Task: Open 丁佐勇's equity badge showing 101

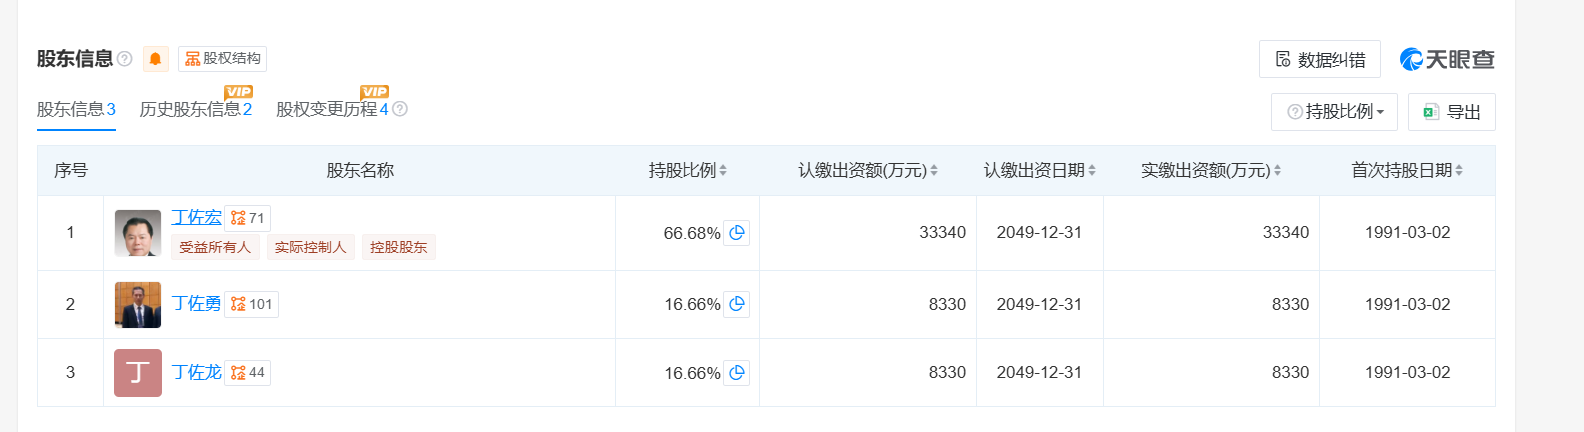Action: click(x=252, y=304)
